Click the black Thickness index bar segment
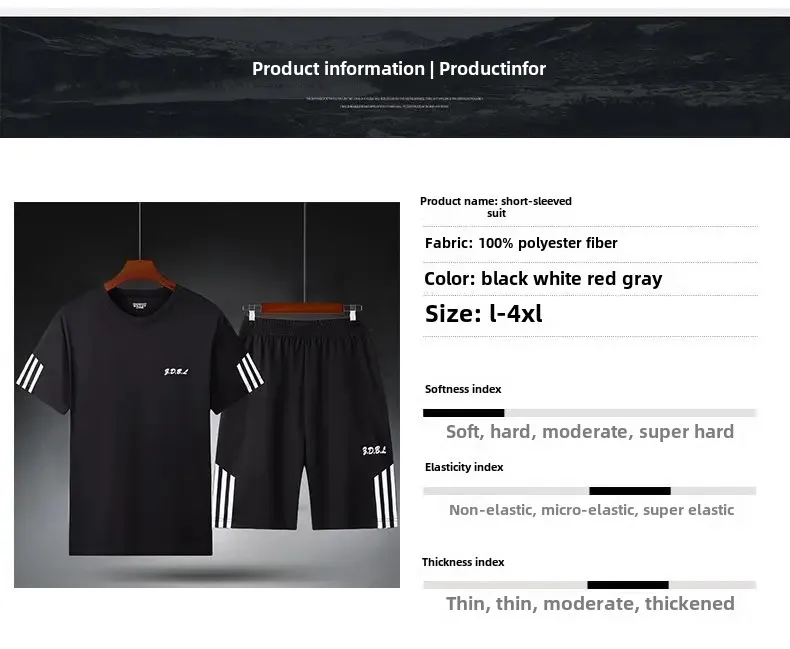Viewport: 790px width, 649px height. 628,585
